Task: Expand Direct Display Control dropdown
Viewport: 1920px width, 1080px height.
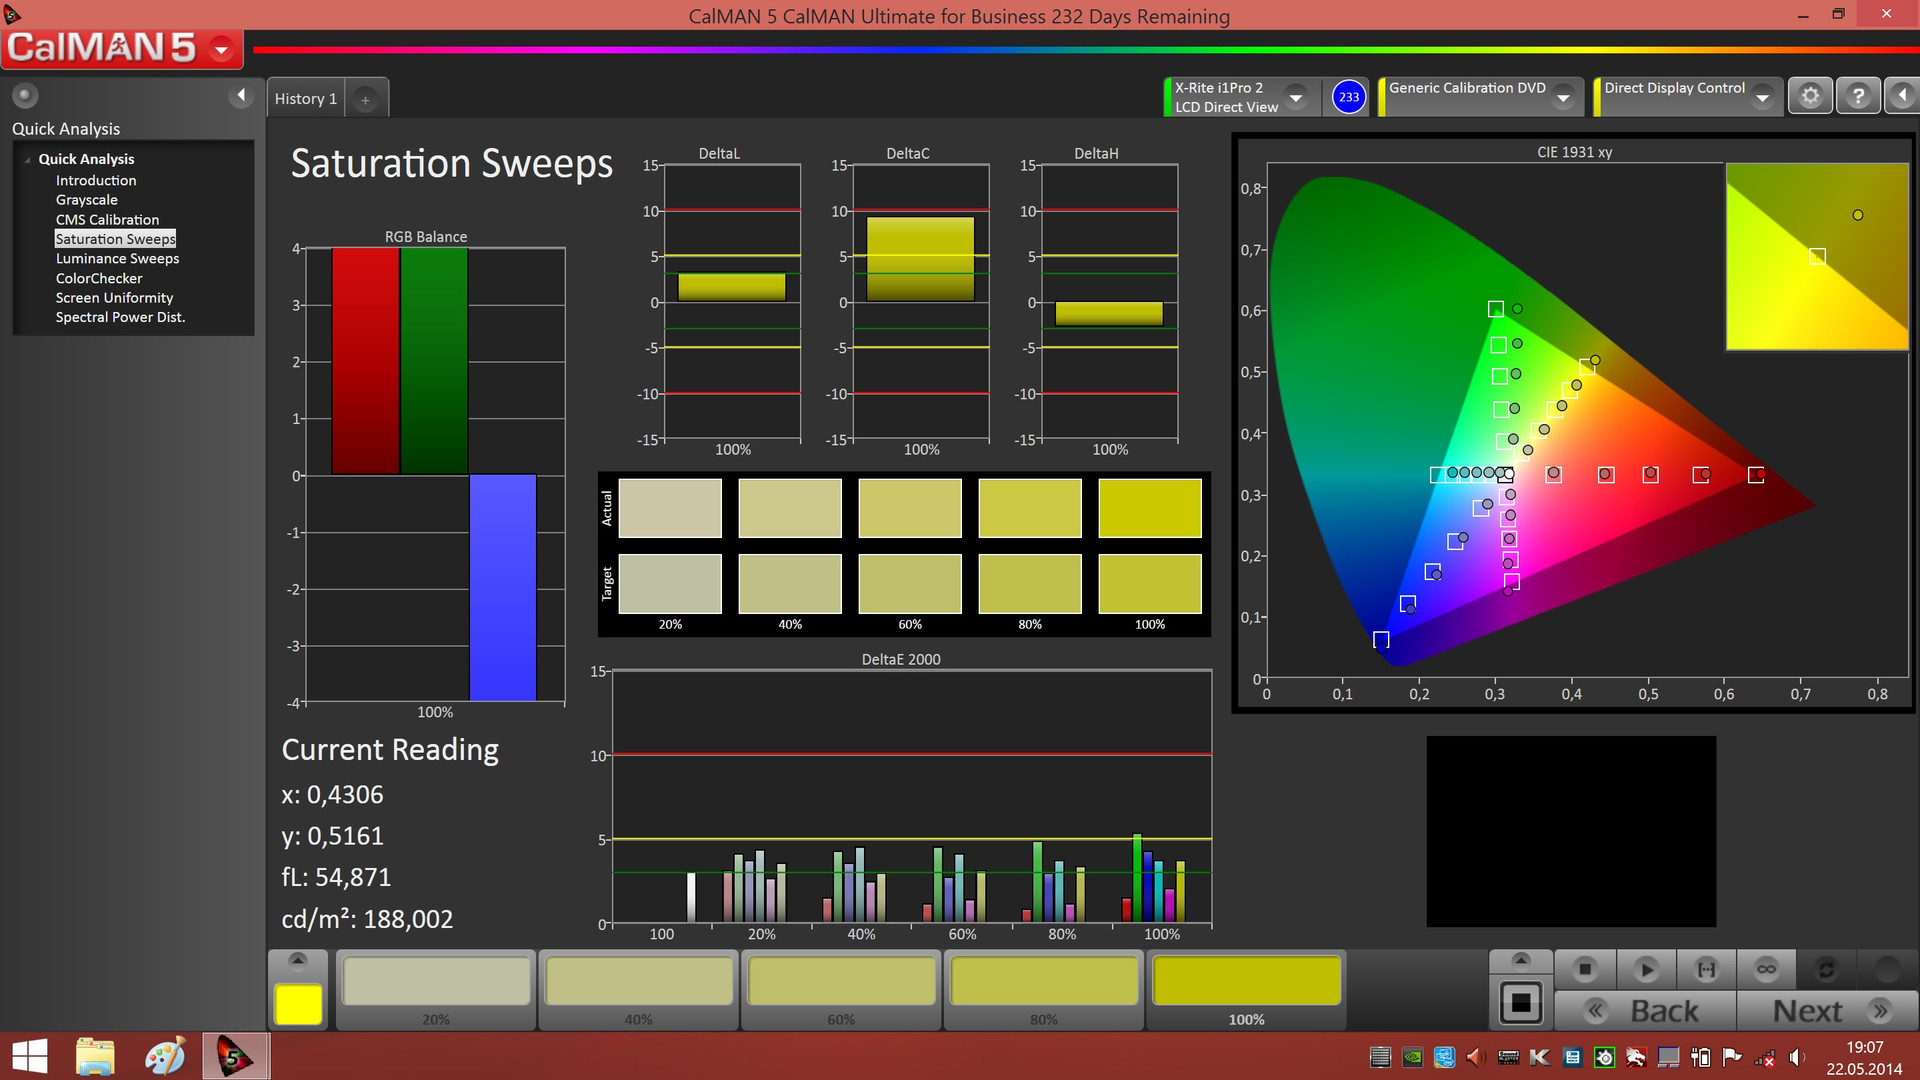Action: 1763,97
